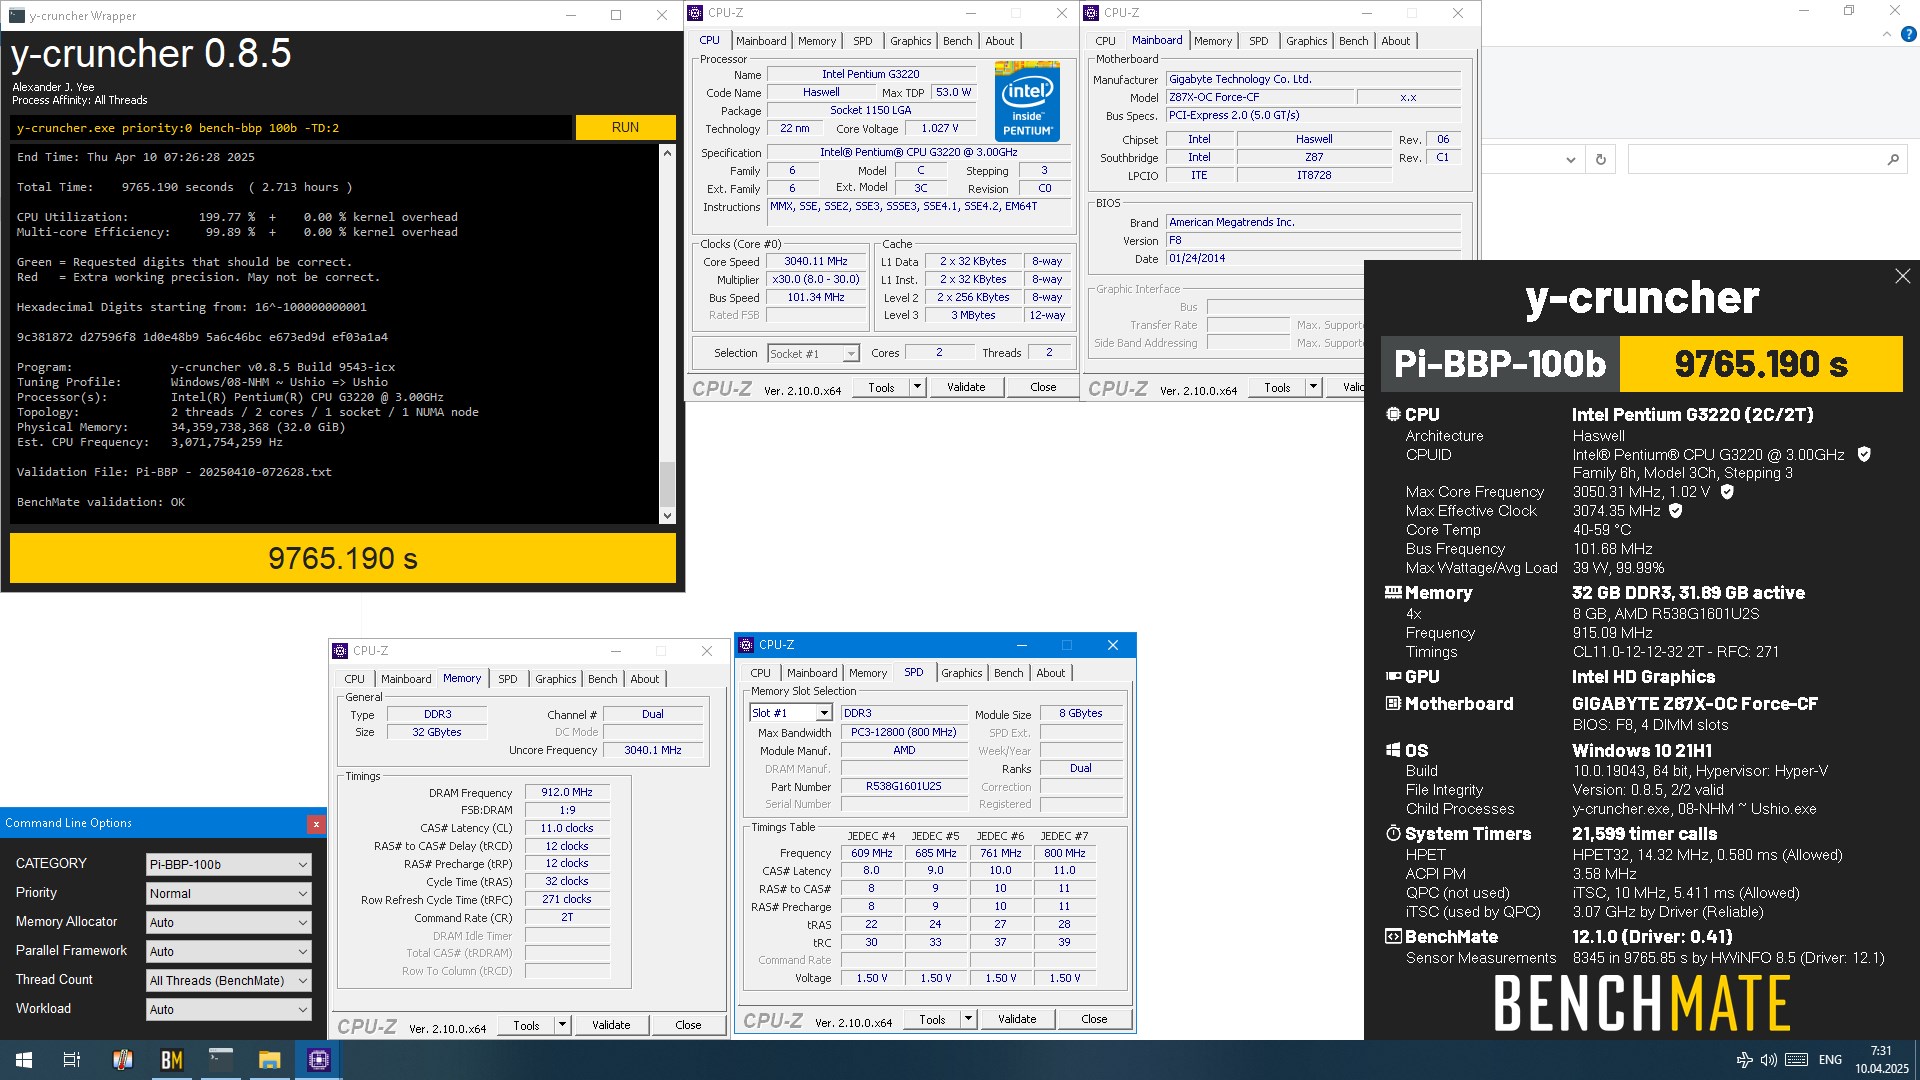Viewport: 1920px width, 1080px height.
Task: Open the CATEGORY dropdown showing Pi-BBP-100b
Action: coord(229,865)
